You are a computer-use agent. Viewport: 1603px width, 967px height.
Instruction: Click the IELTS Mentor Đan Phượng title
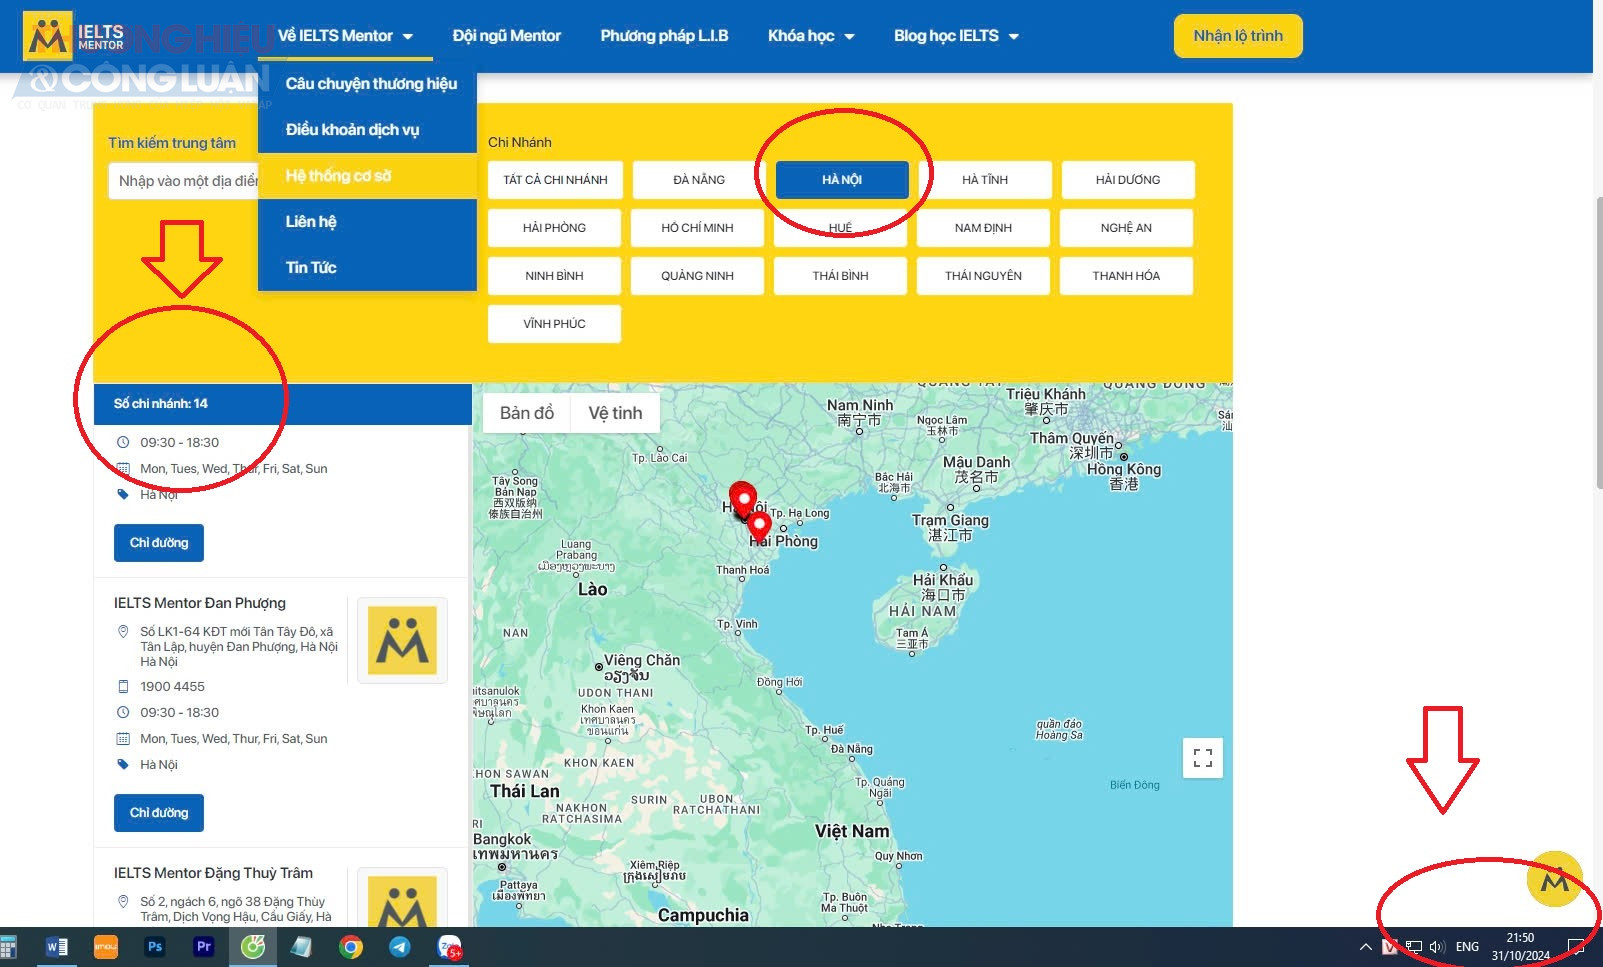(x=200, y=603)
